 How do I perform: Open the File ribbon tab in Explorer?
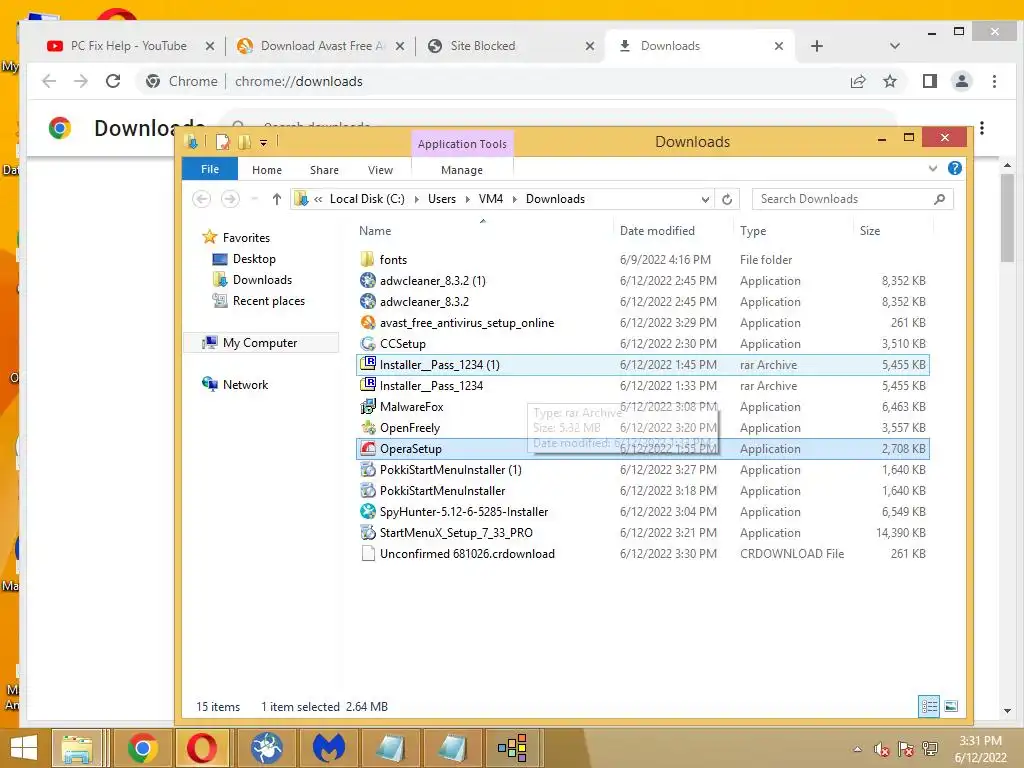210,169
